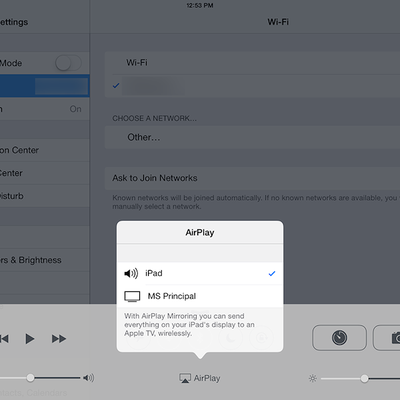Tap Other... to join another network
Screen dimensions: 400x400
(252, 137)
